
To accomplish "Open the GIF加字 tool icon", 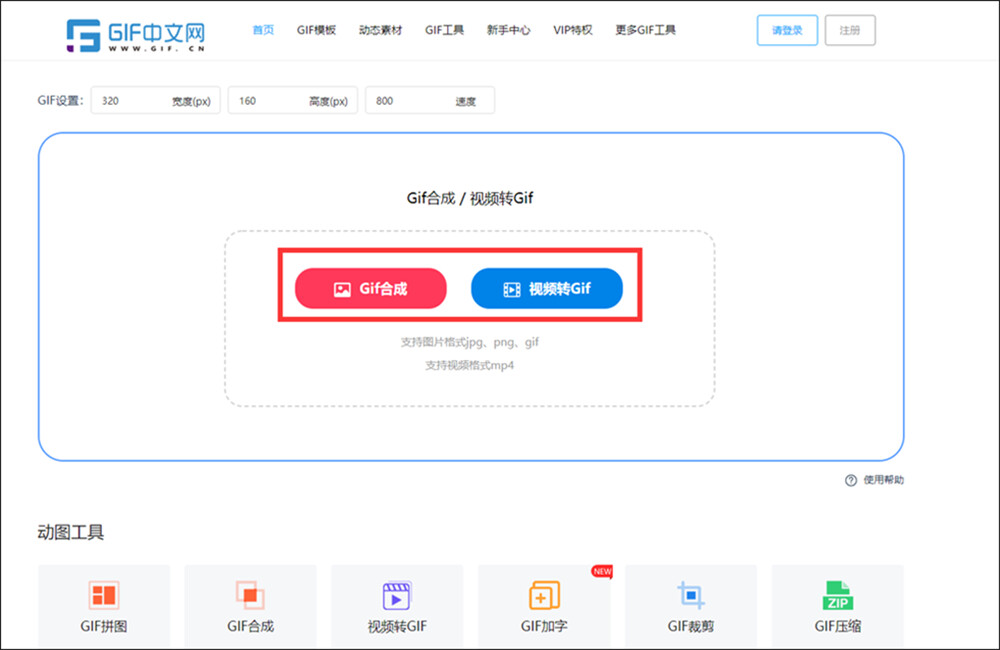I will (x=544, y=595).
